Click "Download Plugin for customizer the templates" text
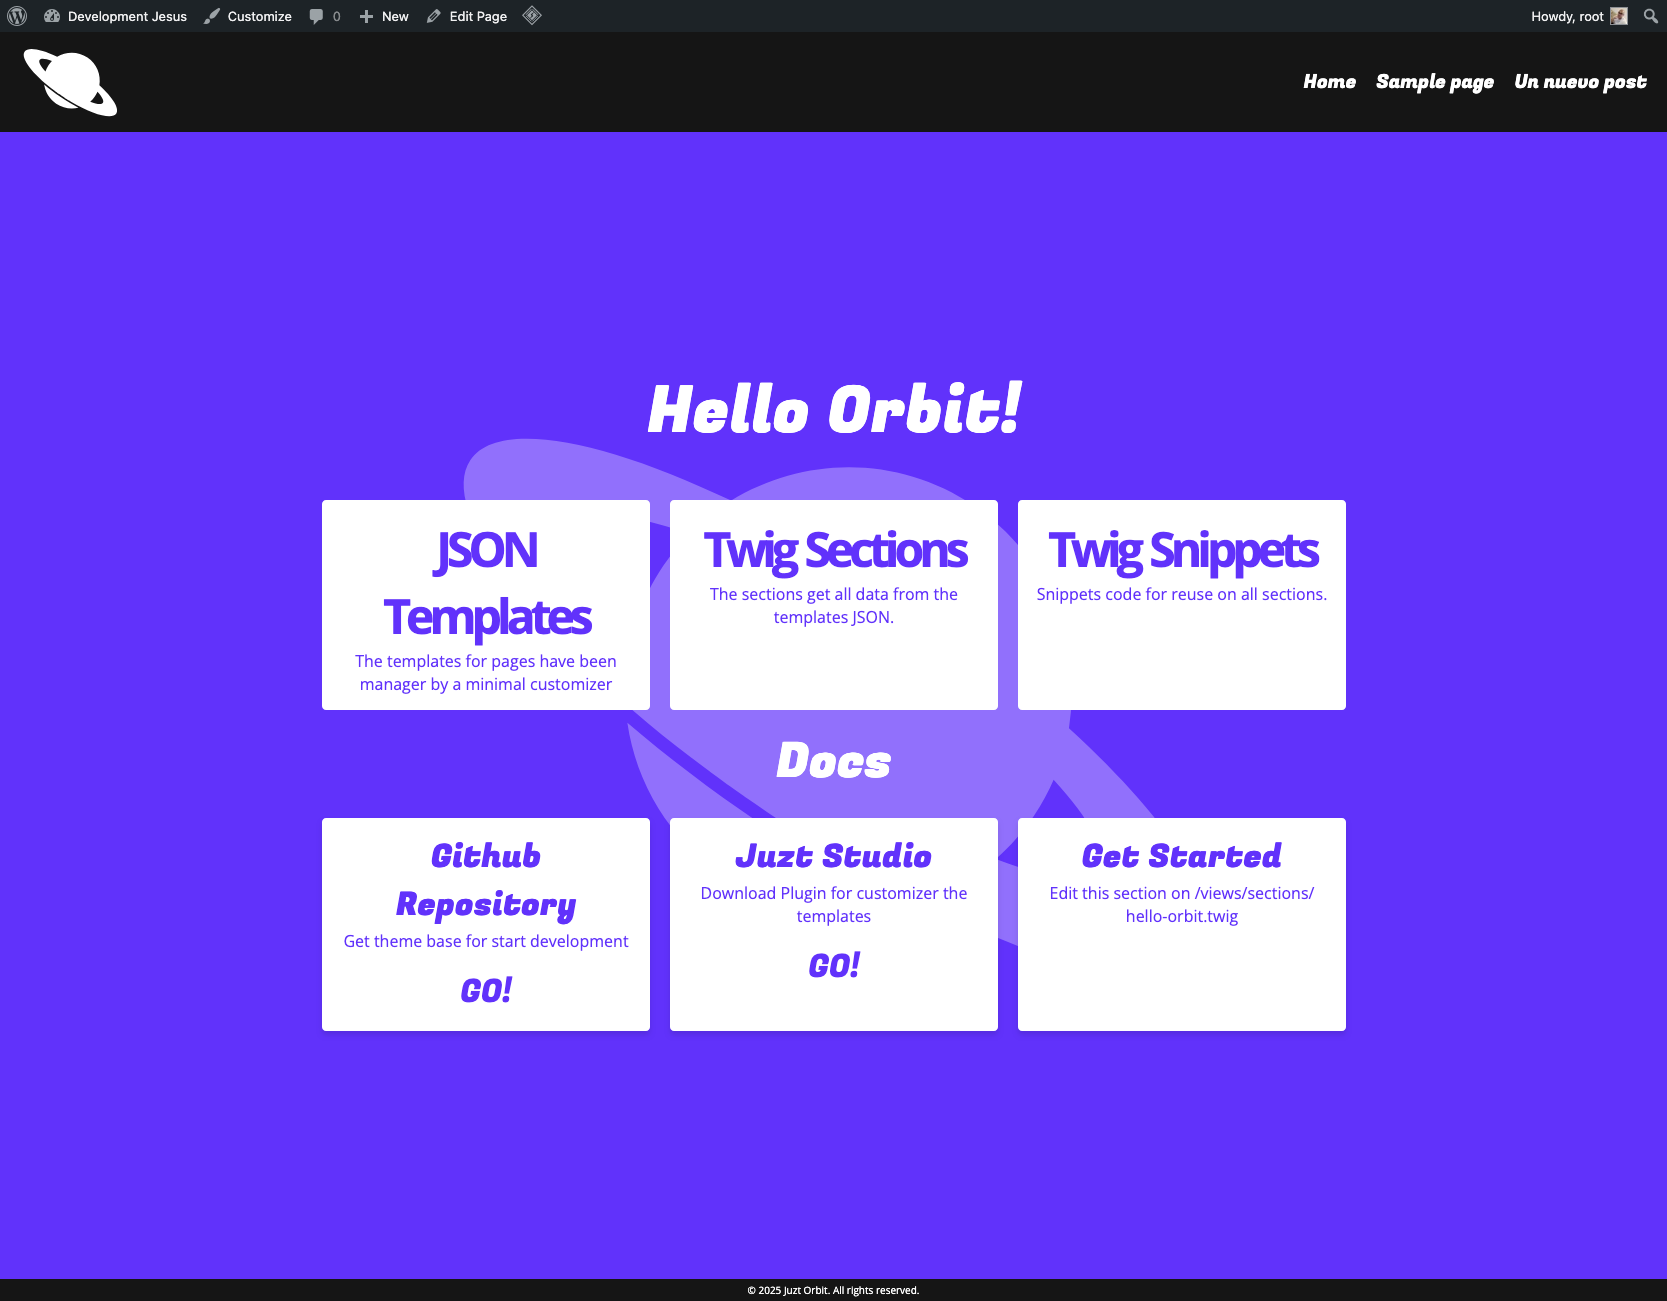This screenshot has width=1667, height=1301. coord(834,905)
